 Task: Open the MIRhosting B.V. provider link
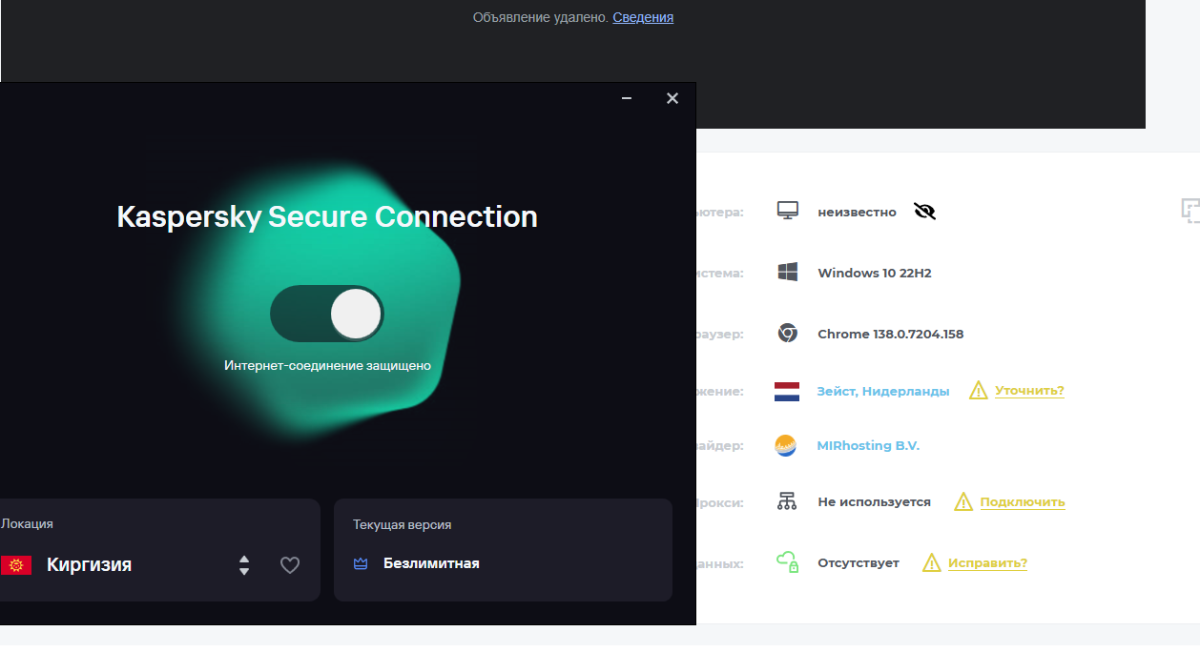click(868, 446)
